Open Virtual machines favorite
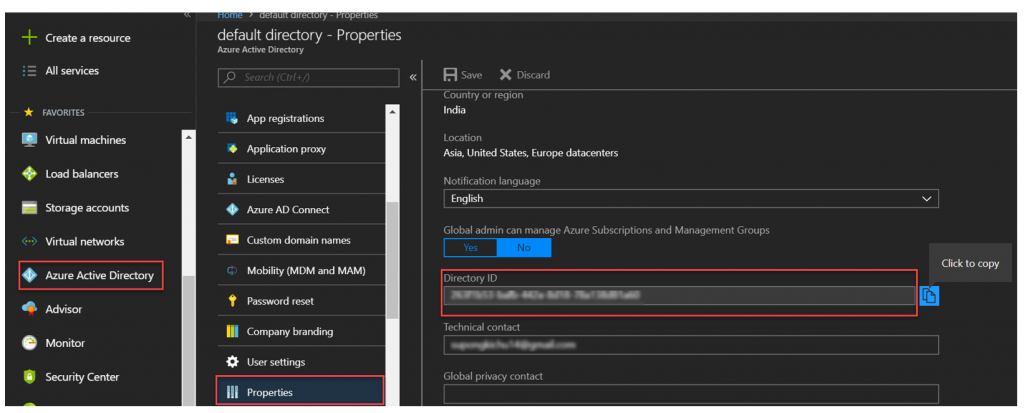The height and width of the screenshot is (413, 1024). coord(86,140)
